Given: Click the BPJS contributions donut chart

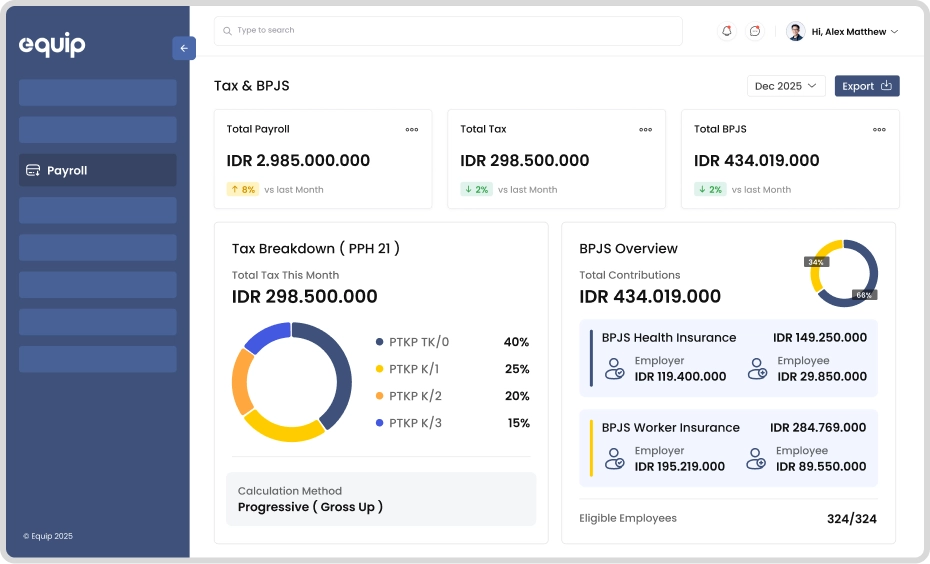Looking at the screenshot, I should tap(844, 273).
